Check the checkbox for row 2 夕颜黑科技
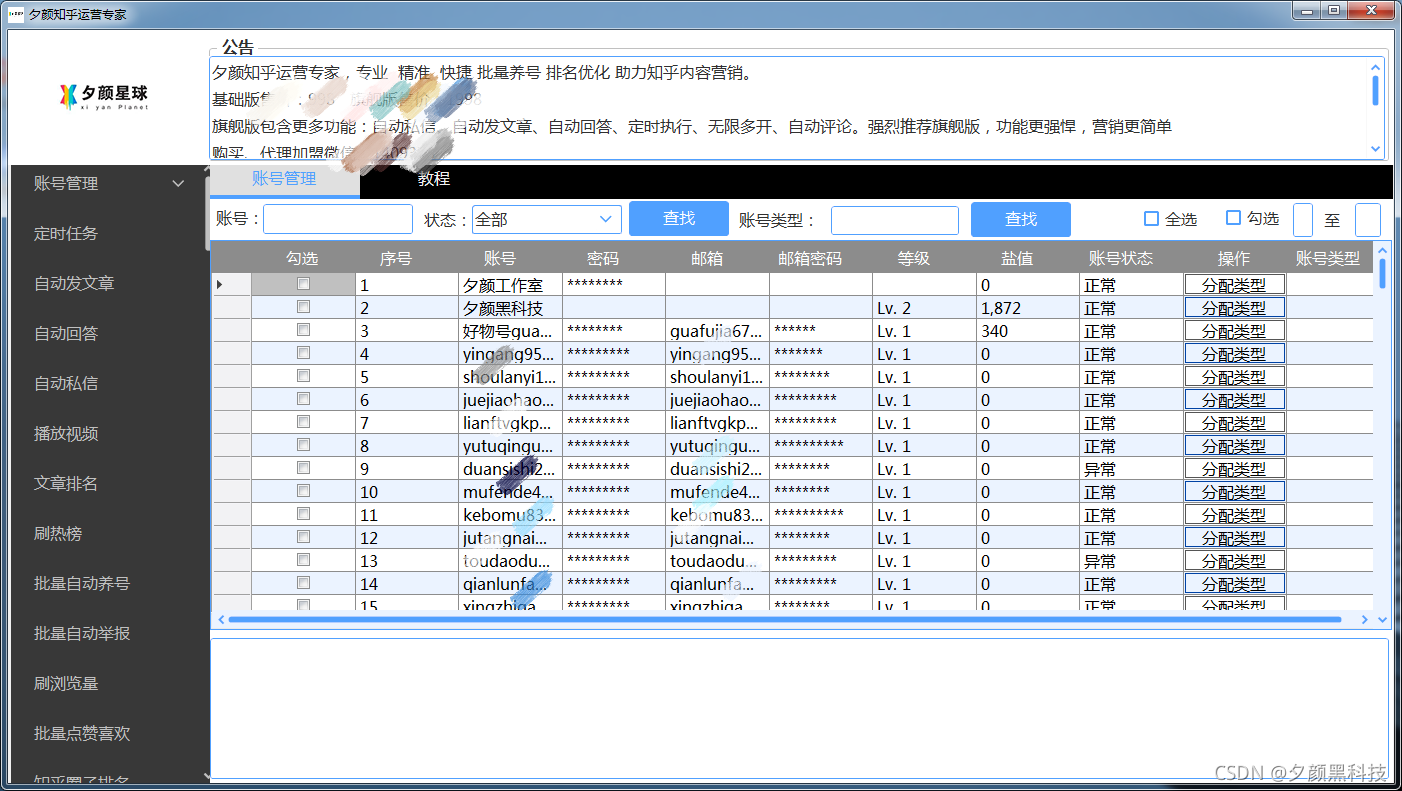This screenshot has height=791, width=1402. pyautogui.click(x=303, y=307)
